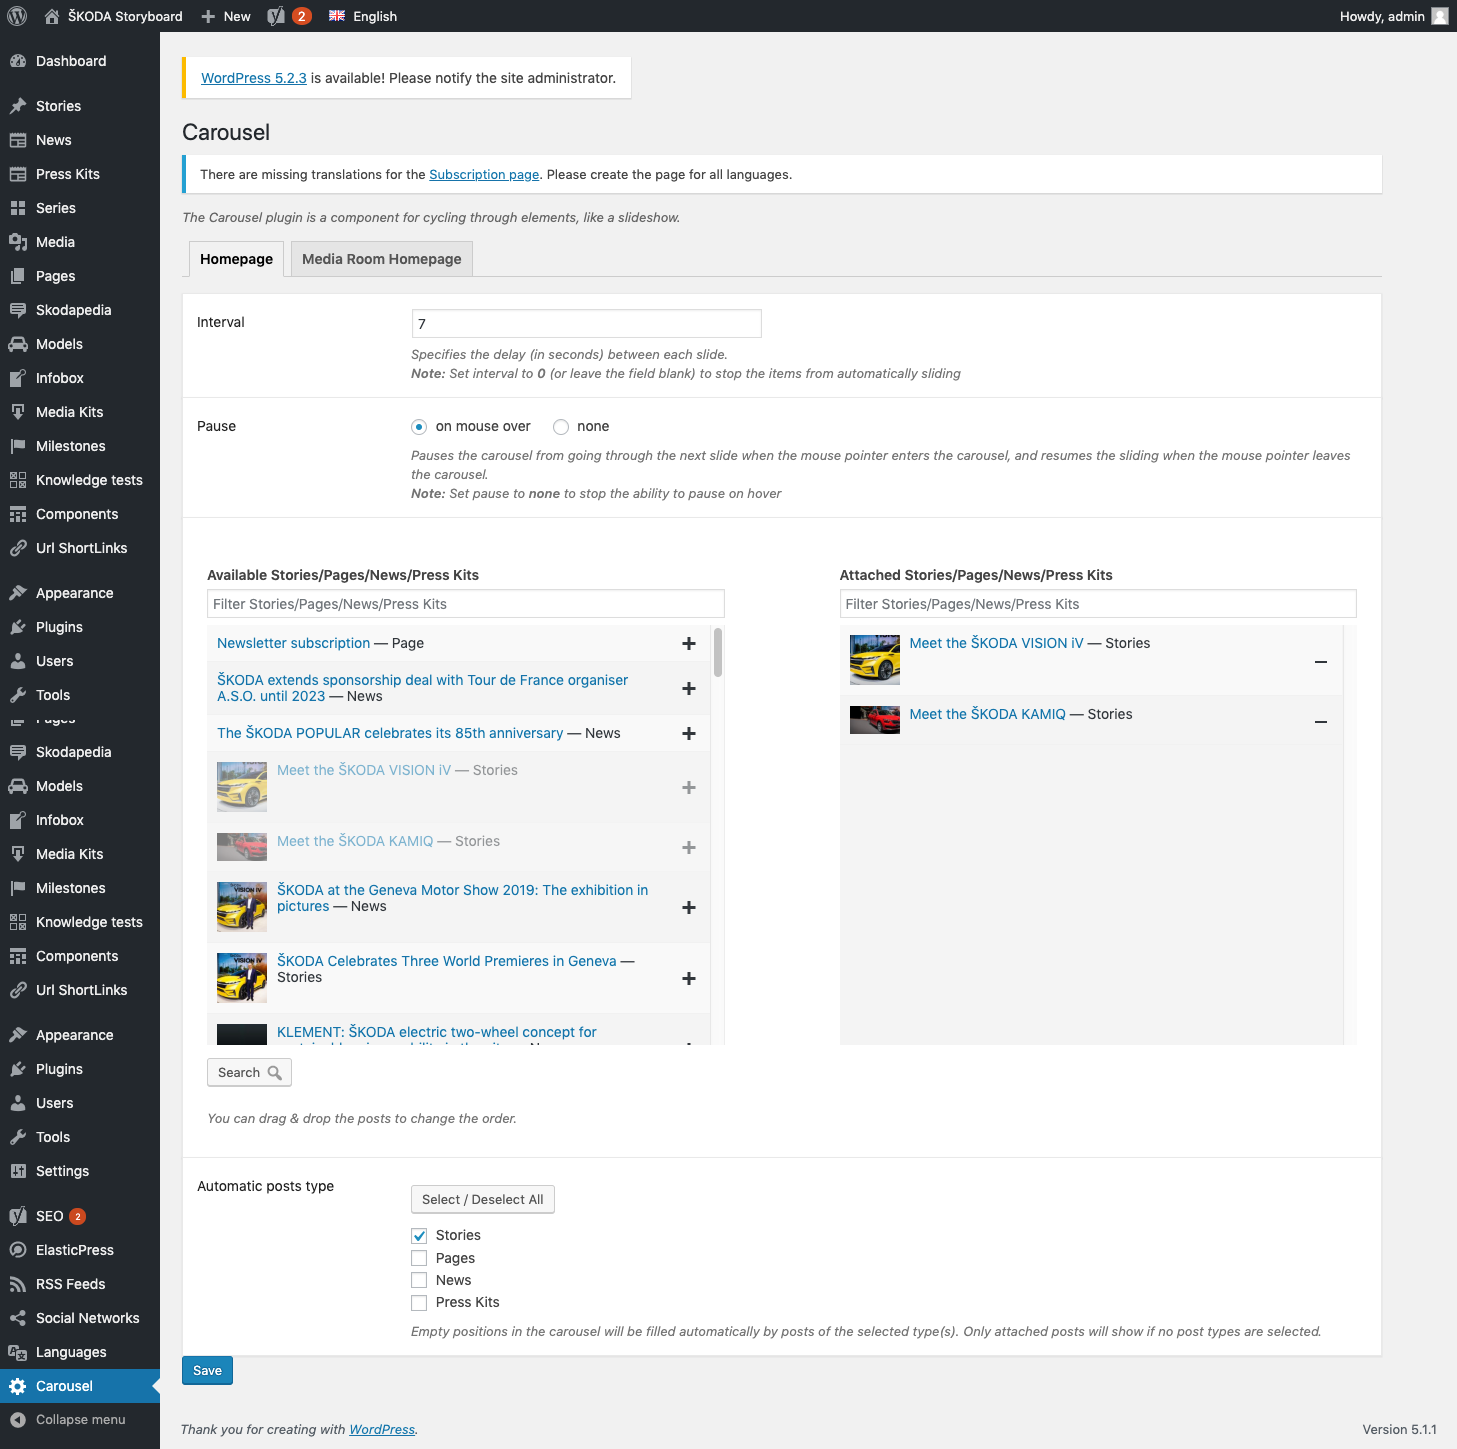The height and width of the screenshot is (1449, 1457).
Task: Remove attached Meet the ŠKODA KAMIQ story
Action: pyautogui.click(x=1321, y=722)
